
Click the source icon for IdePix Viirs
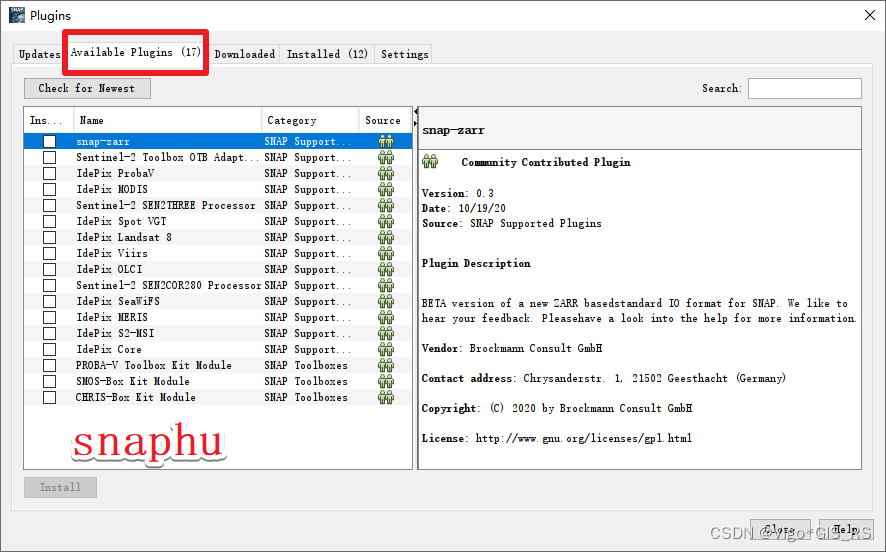coord(386,254)
